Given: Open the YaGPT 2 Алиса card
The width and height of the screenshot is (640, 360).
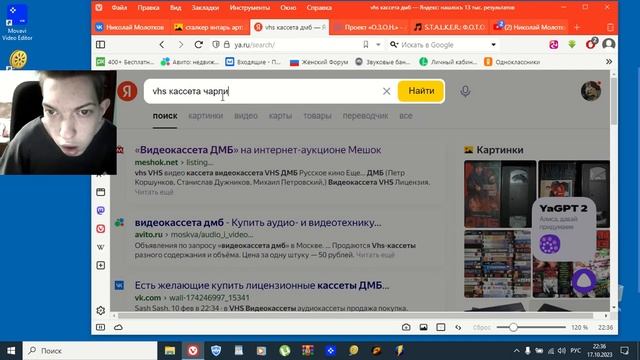Looking at the screenshot, I should pos(564,229).
